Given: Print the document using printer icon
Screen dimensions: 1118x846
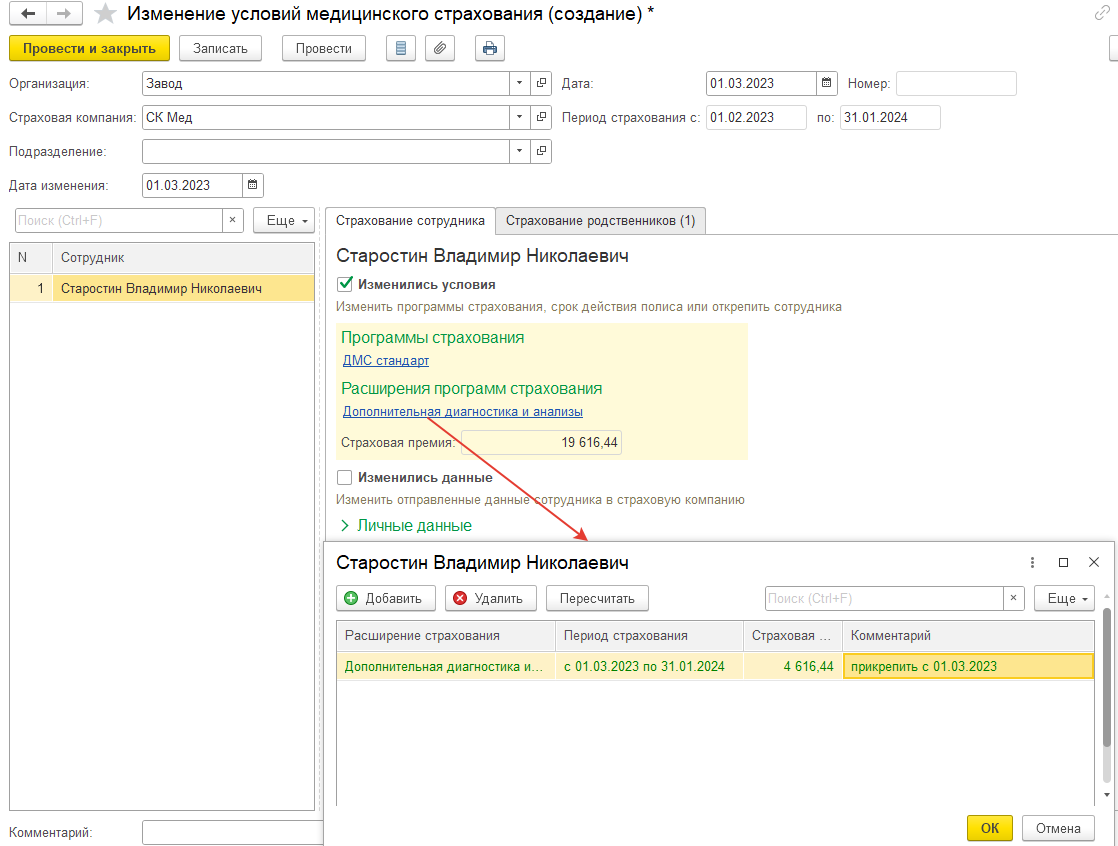Looking at the screenshot, I should point(490,48).
